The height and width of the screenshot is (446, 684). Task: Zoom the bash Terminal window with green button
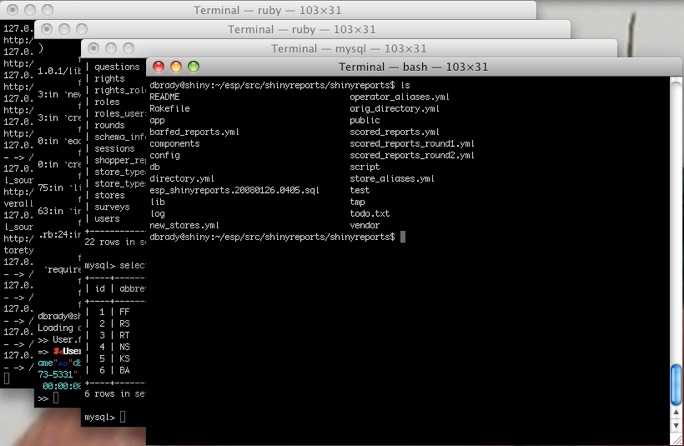(x=193, y=67)
